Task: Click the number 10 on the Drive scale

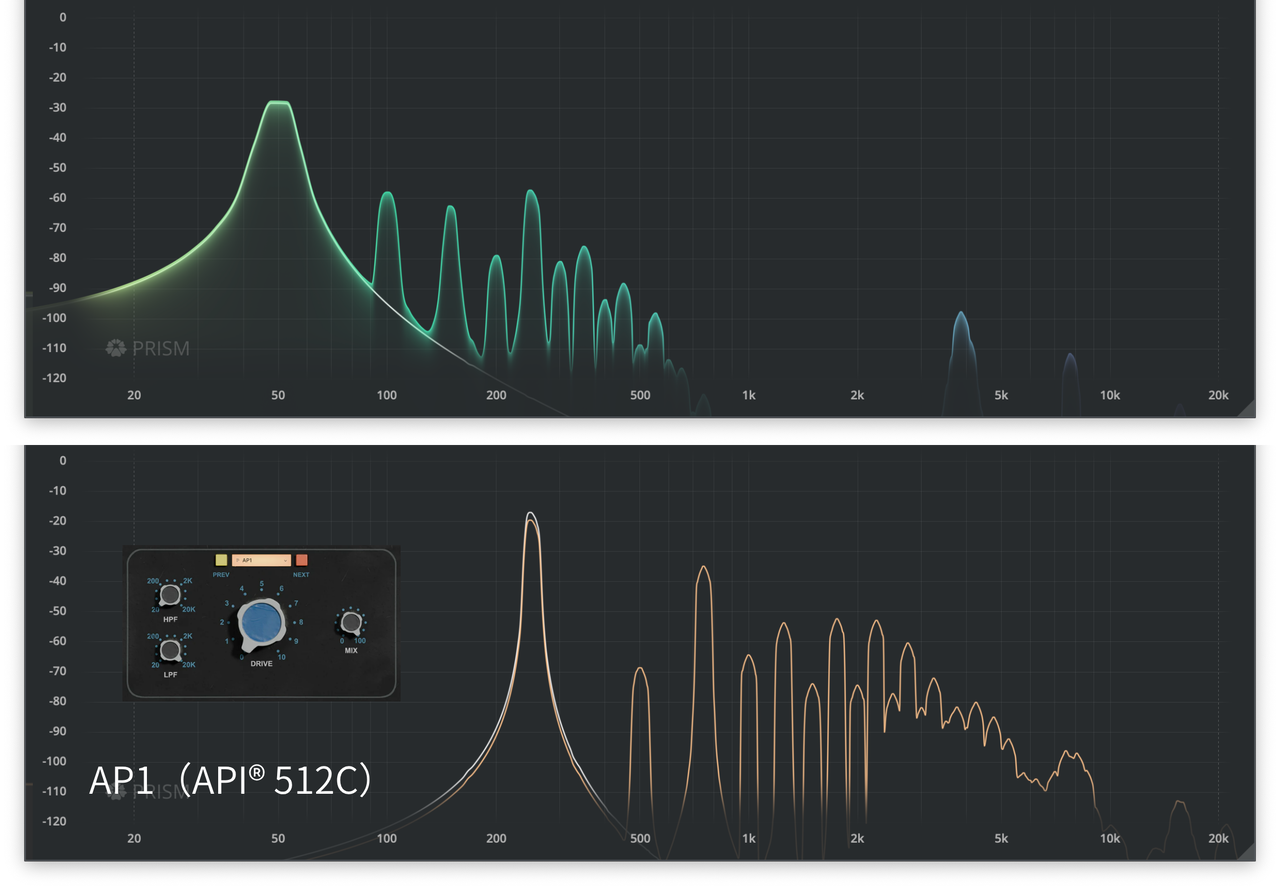Action: (282, 657)
